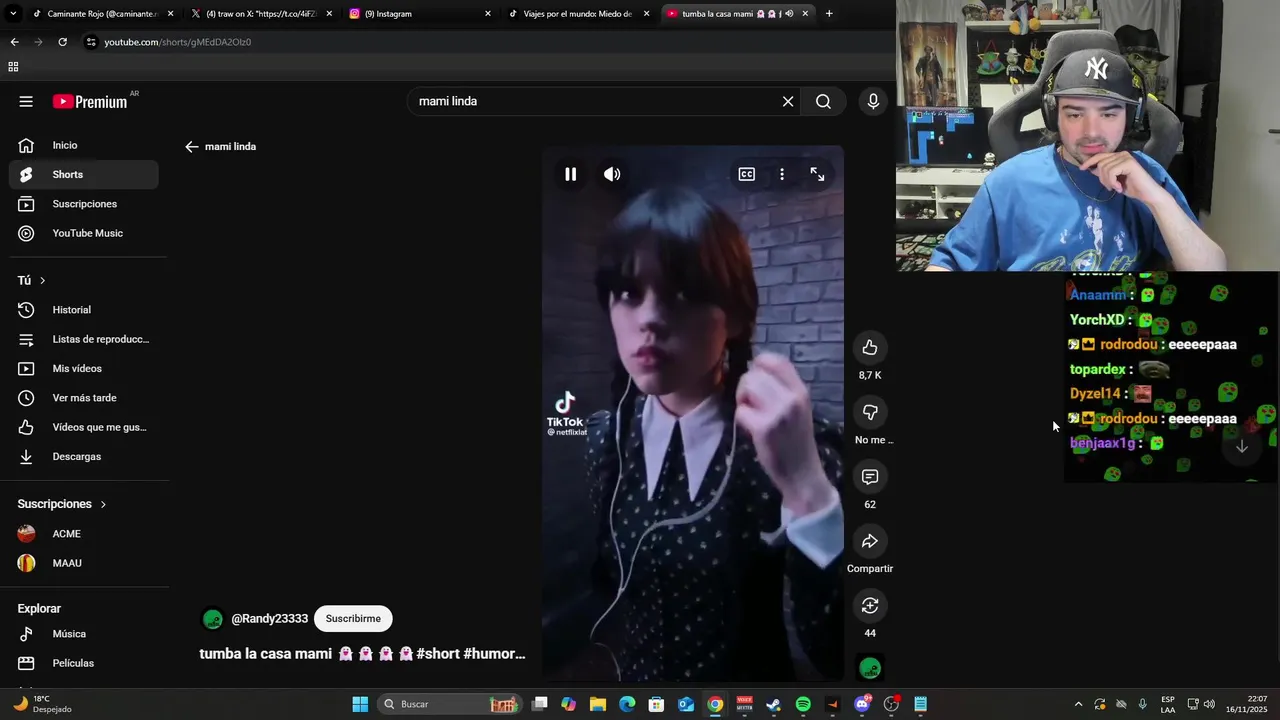Open the @Randy23333 channel name
The image size is (1280, 720).
pos(270,619)
